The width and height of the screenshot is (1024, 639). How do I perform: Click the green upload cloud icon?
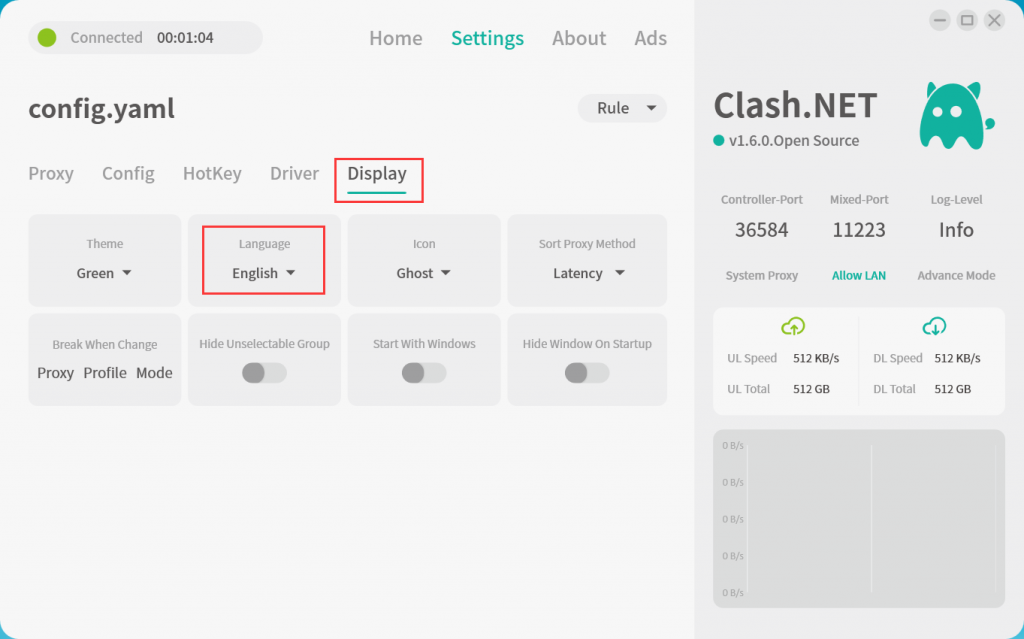792,326
